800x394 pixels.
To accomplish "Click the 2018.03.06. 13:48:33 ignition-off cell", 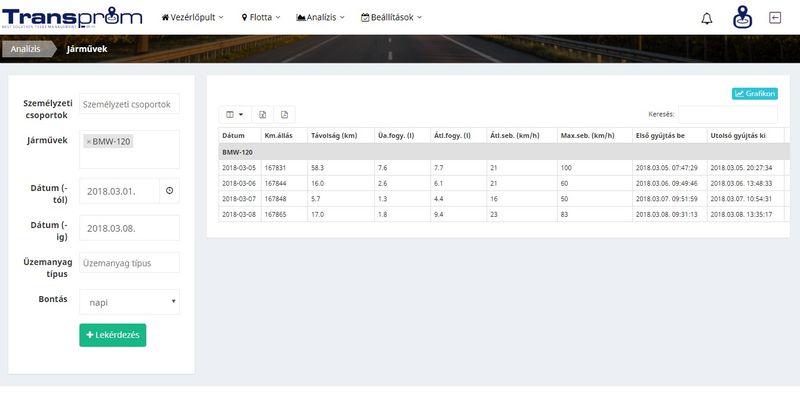I will tap(745, 183).
